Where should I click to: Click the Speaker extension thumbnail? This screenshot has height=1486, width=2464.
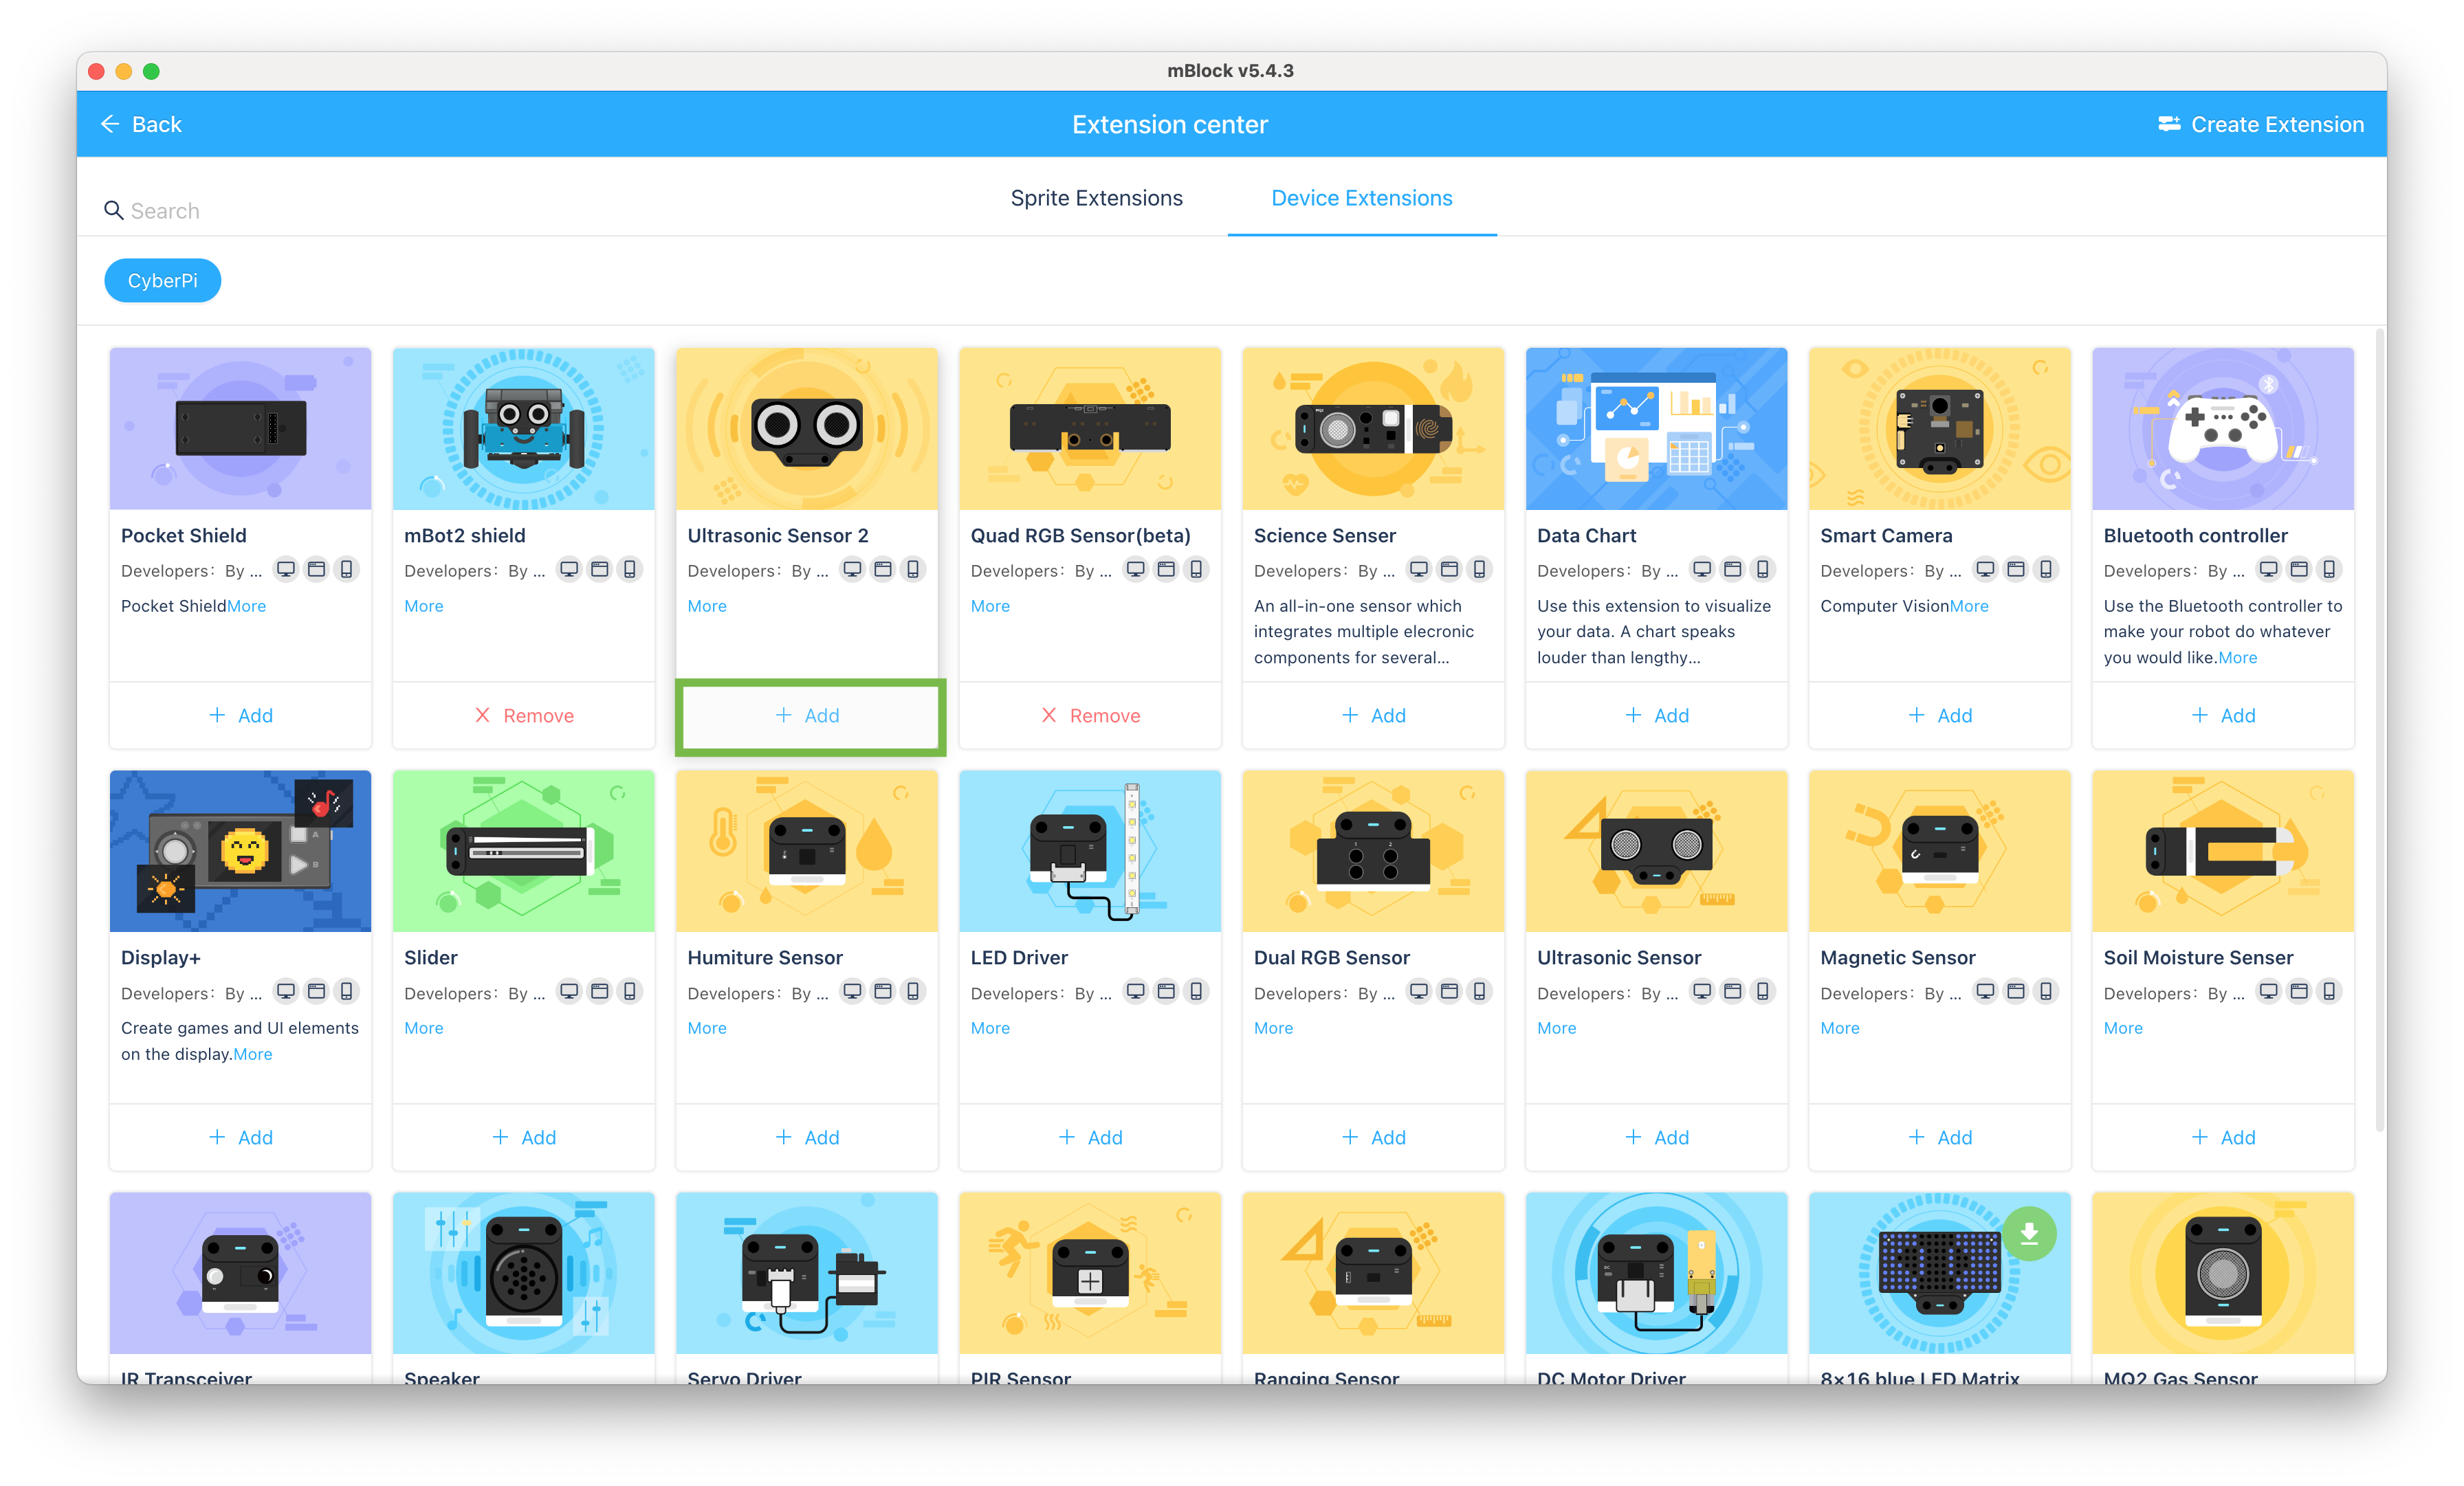click(523, 1272)
